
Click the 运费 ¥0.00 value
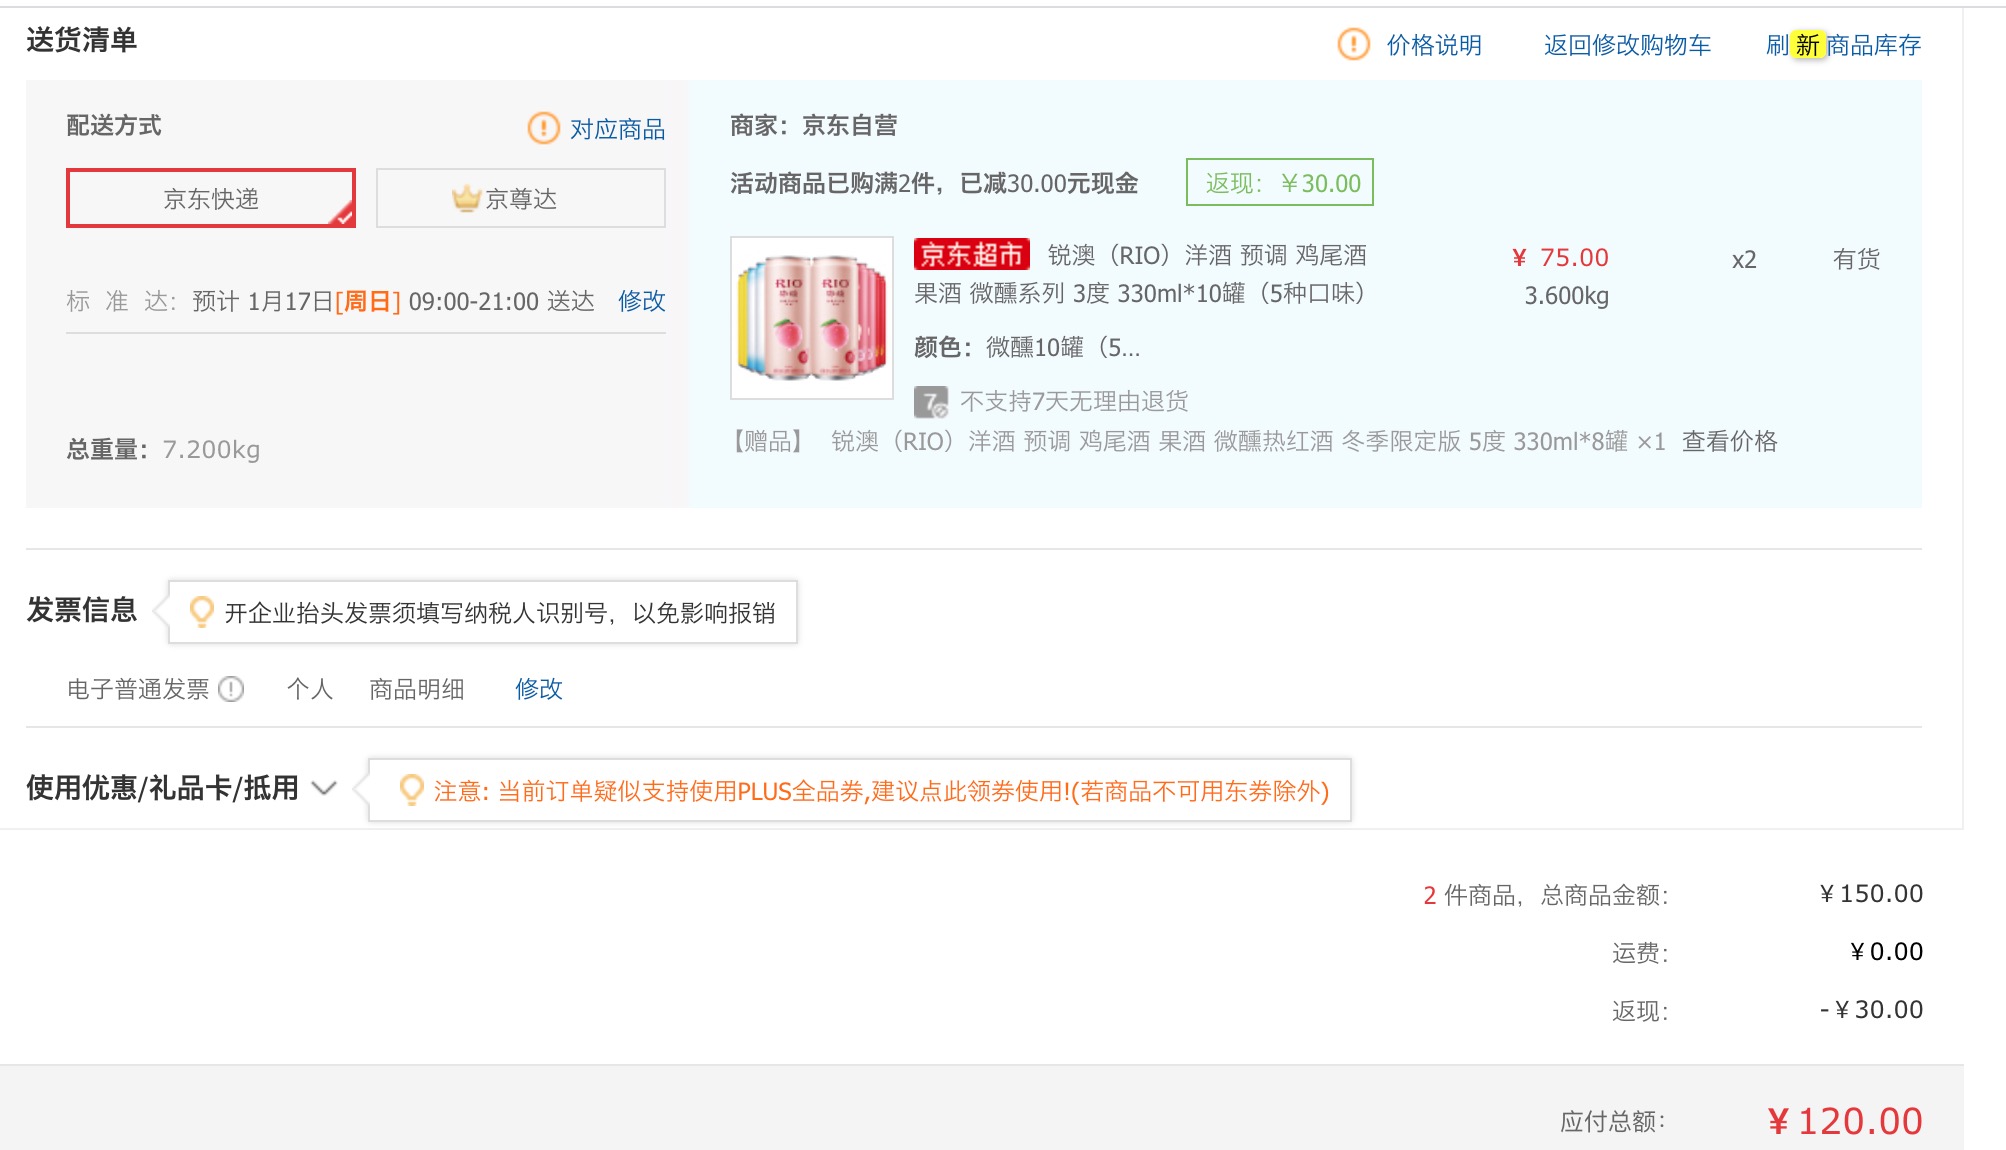click(1886, 951)
